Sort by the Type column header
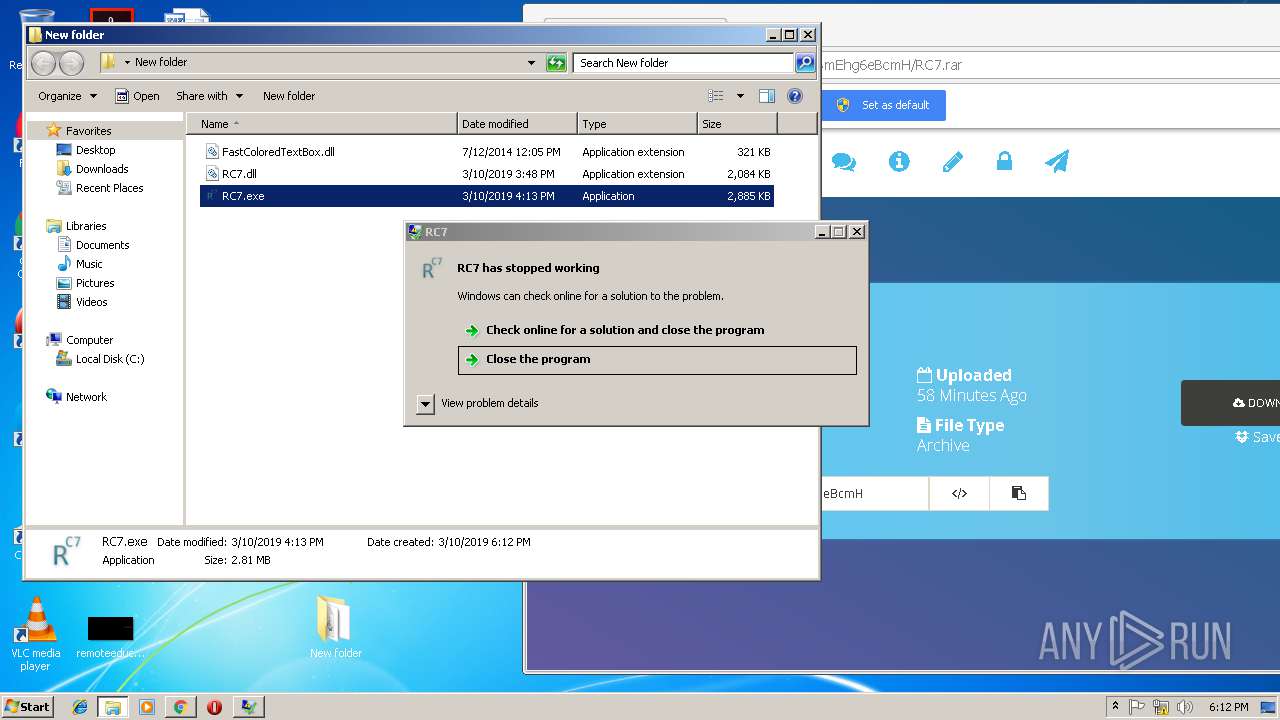 click(637, 124)
